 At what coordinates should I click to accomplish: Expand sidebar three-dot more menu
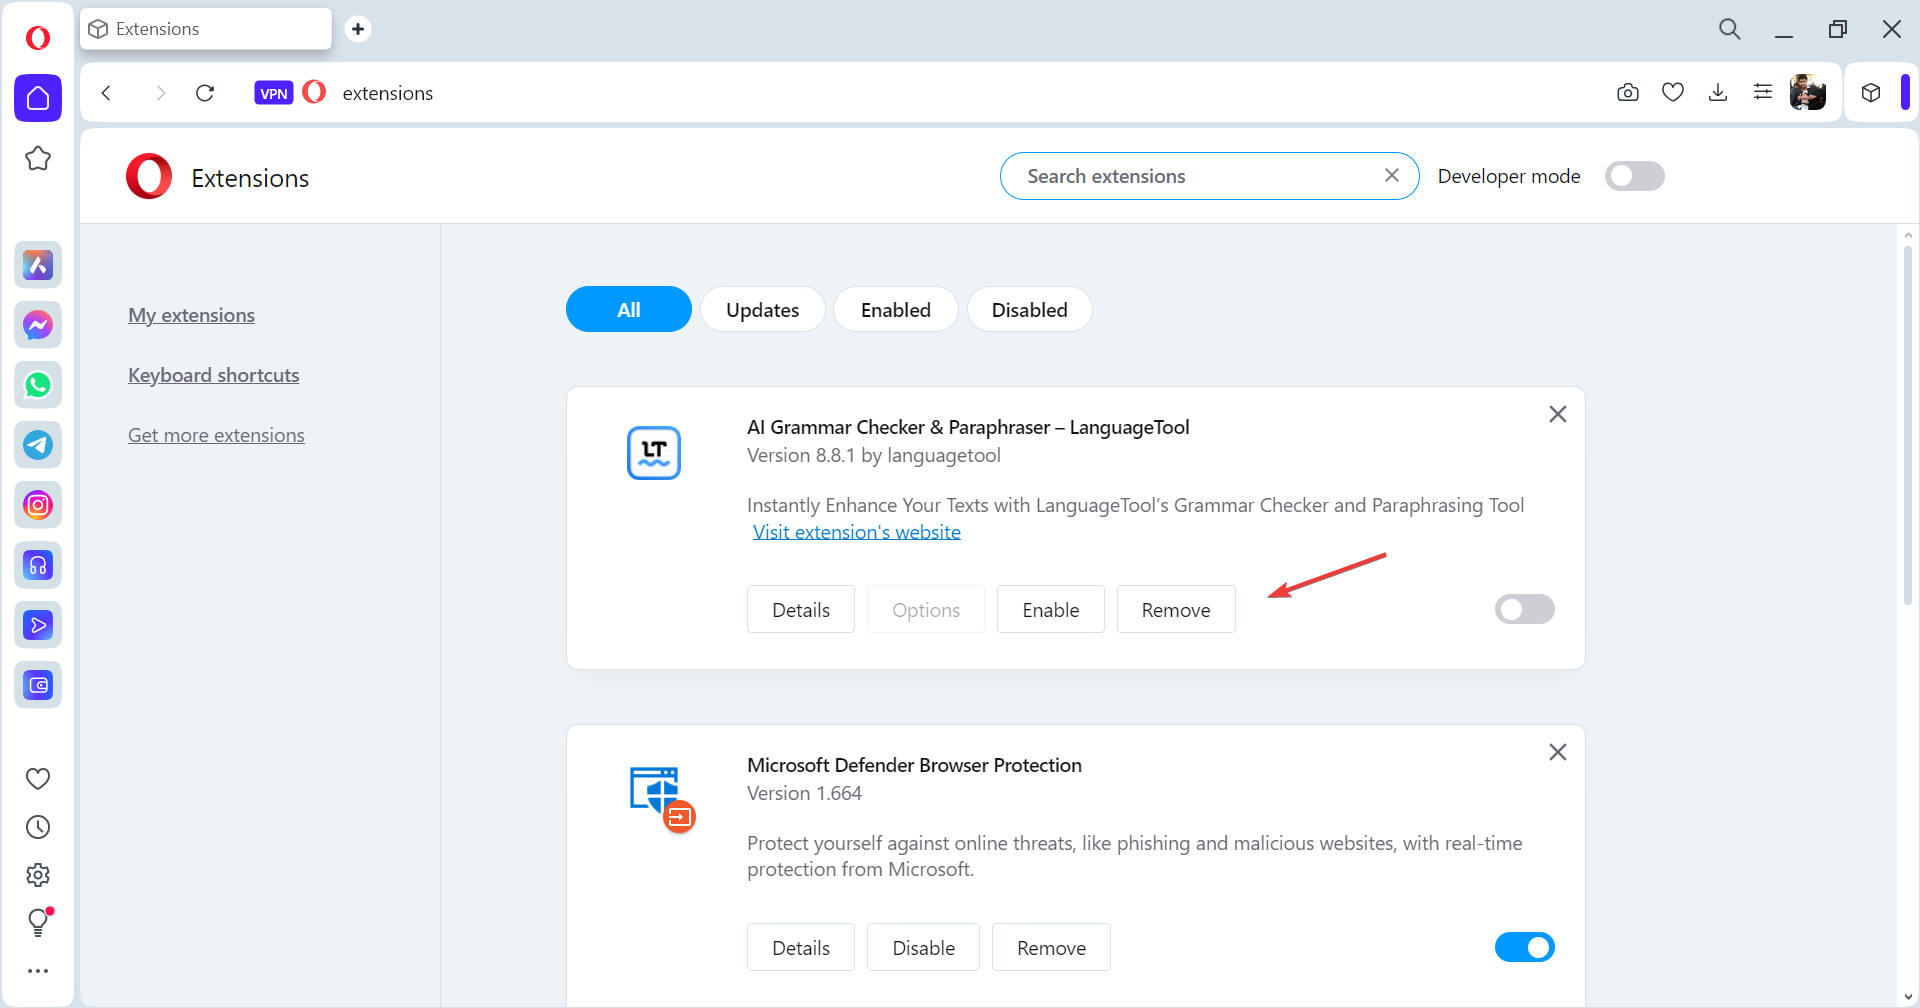[x=38, y=971]
